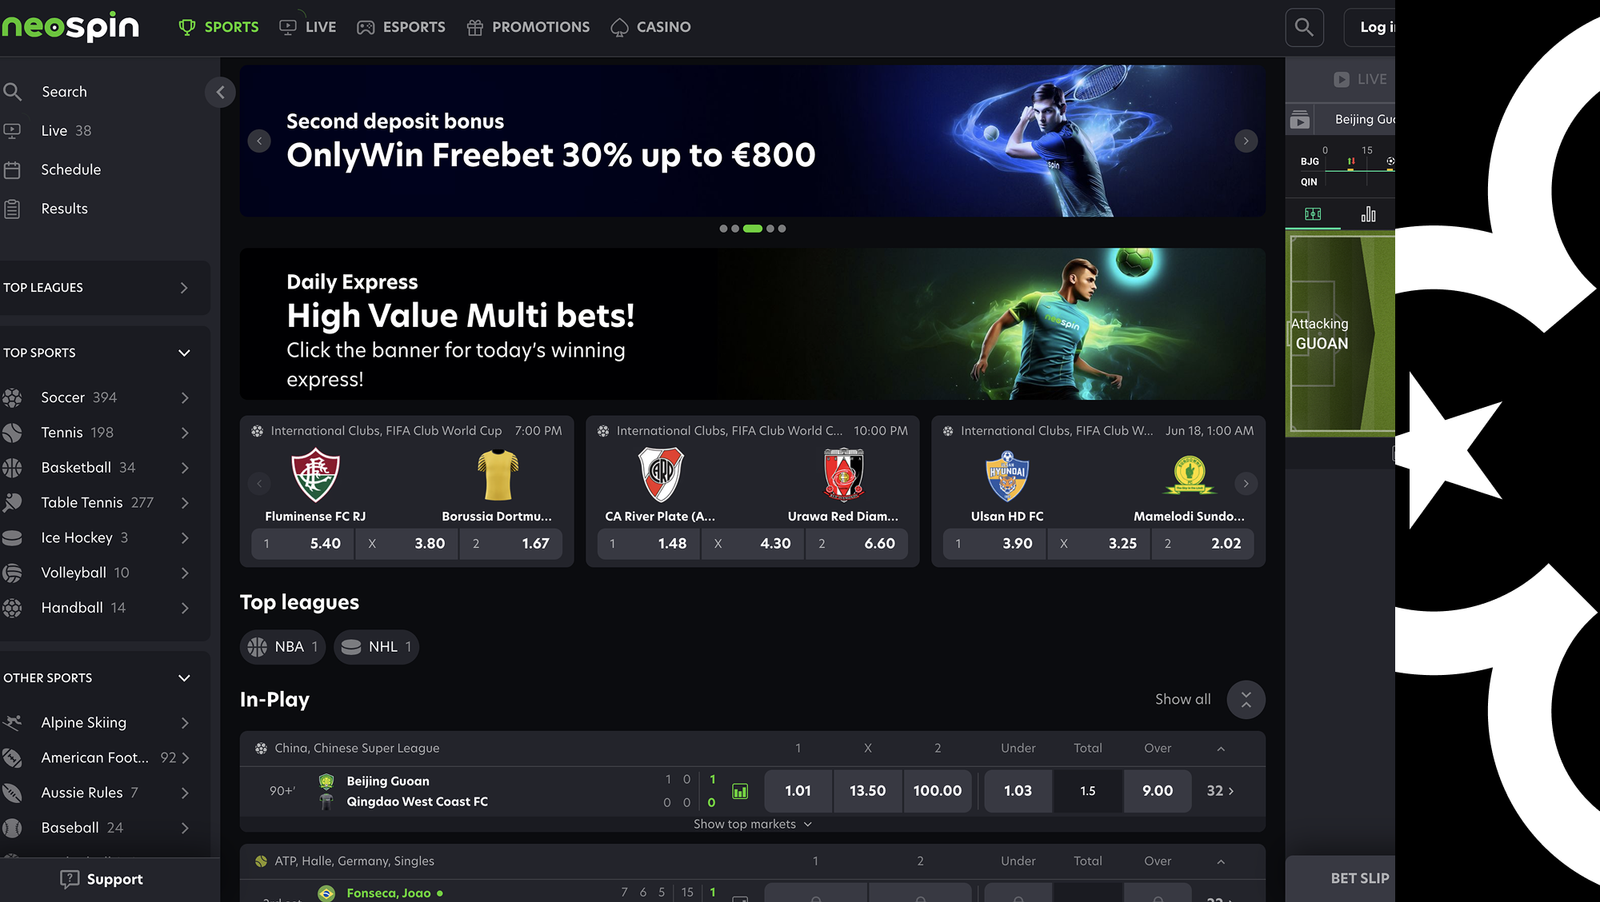Expand Show top markets dropdown

click(753, 825)
